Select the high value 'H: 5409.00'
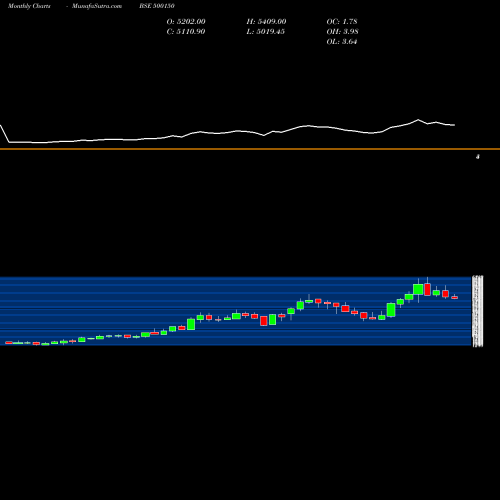 266,22
